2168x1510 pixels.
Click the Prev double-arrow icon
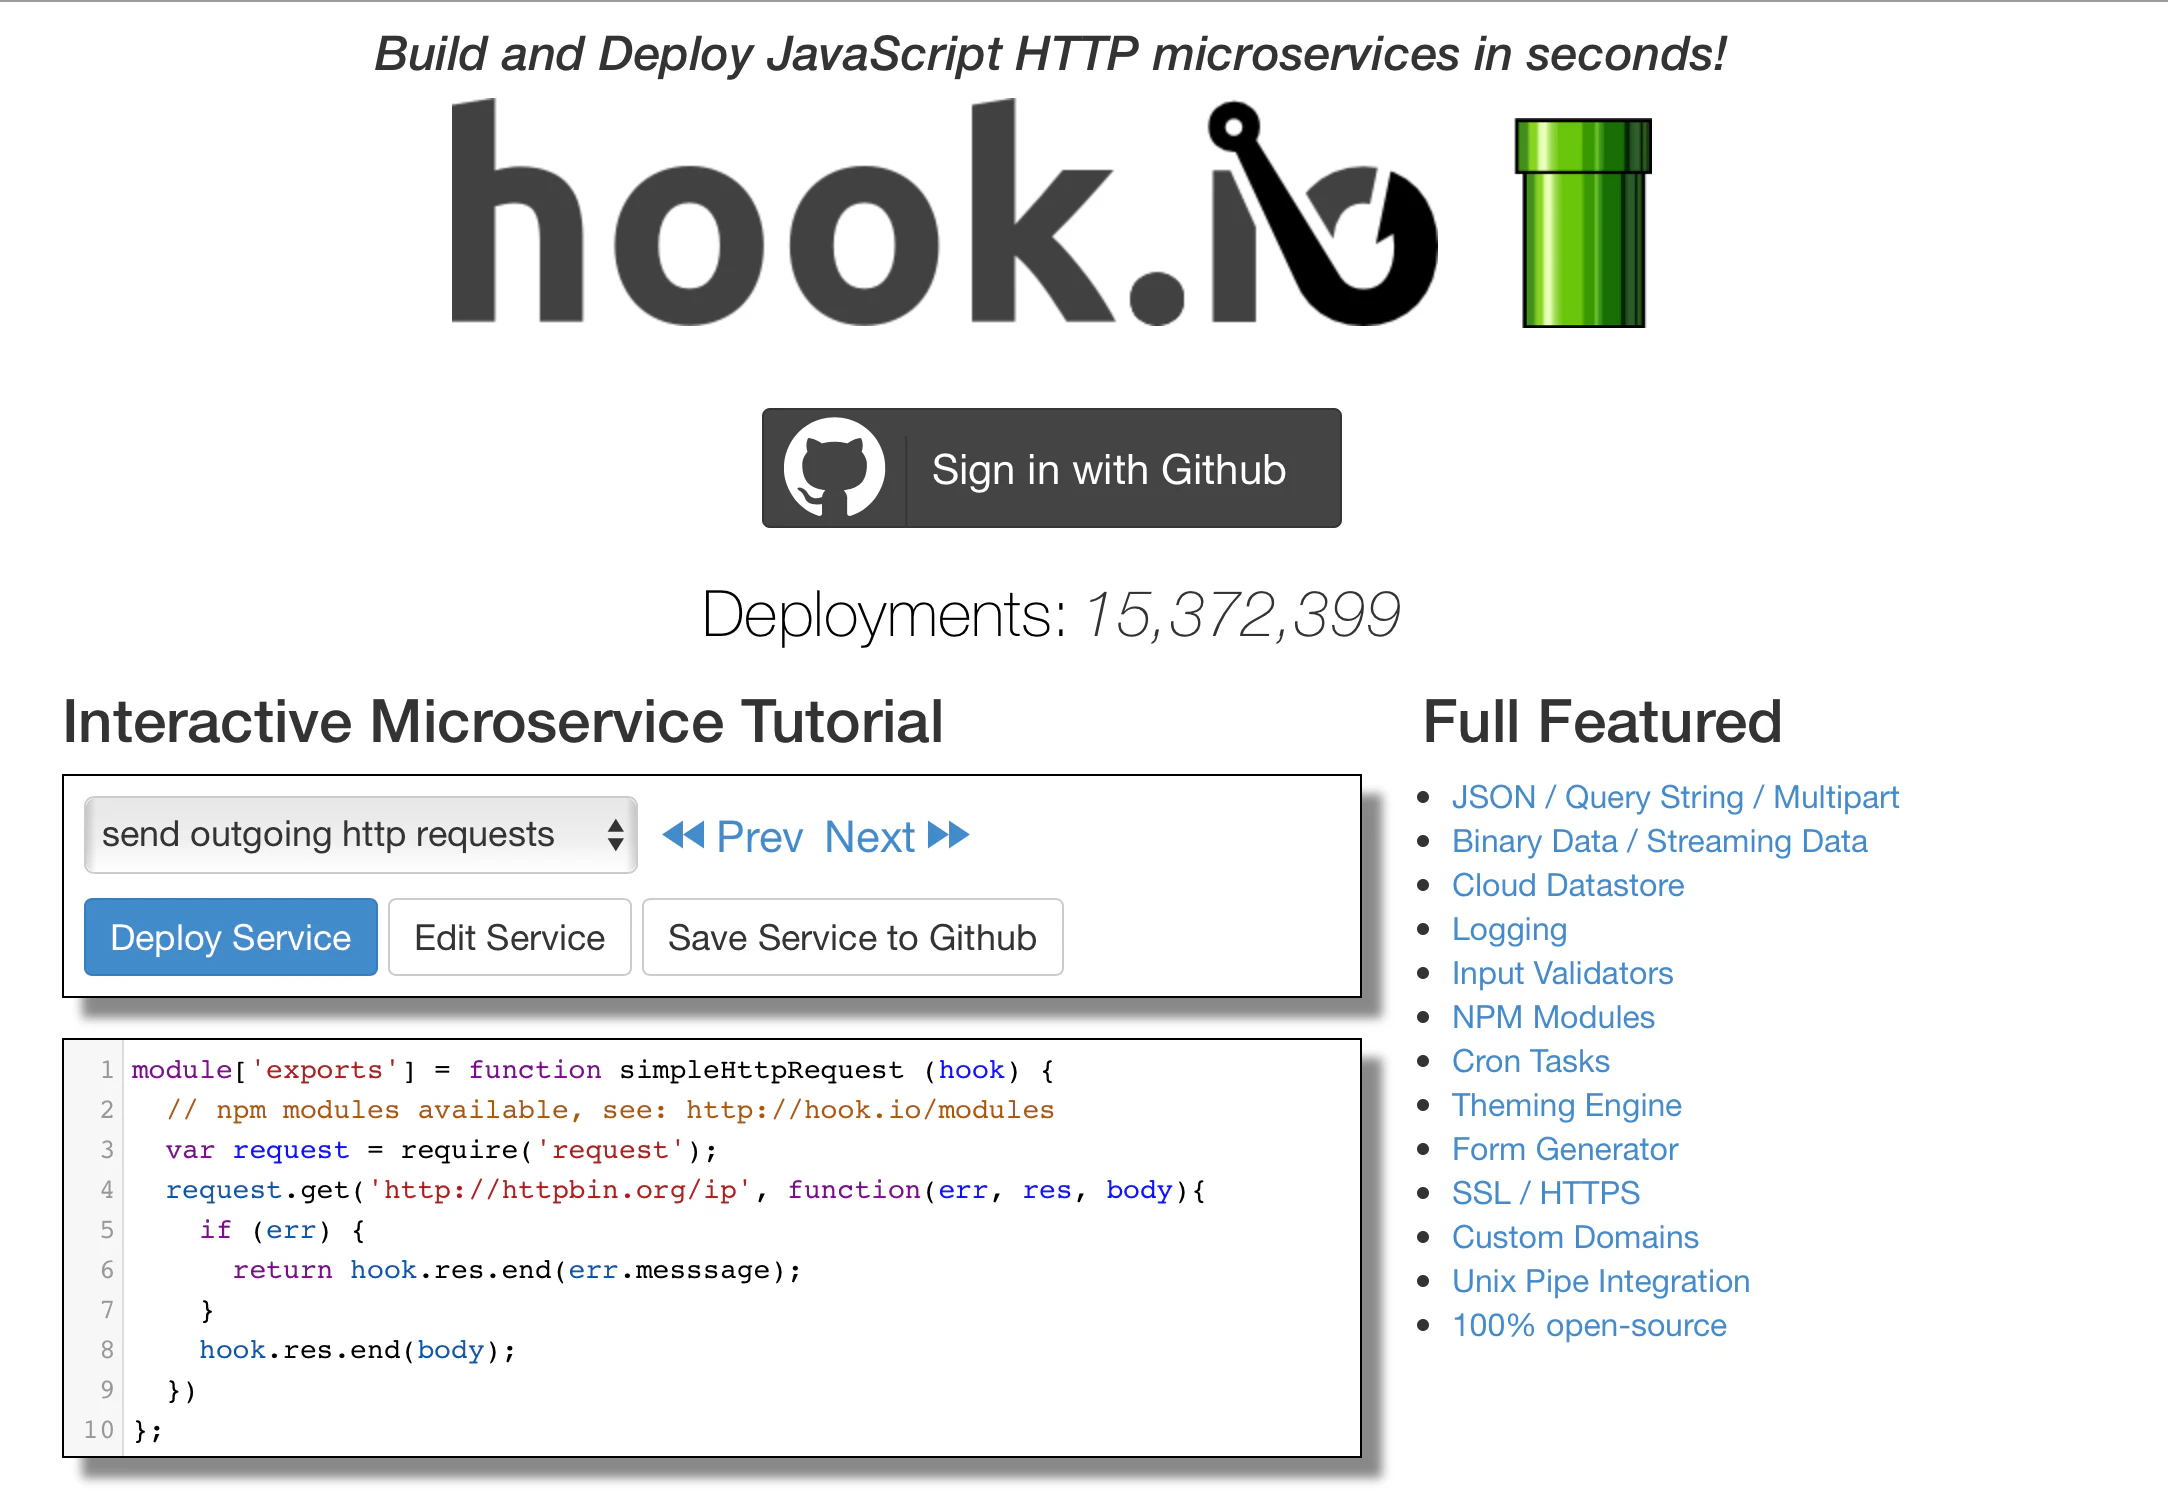coord(684,836)
